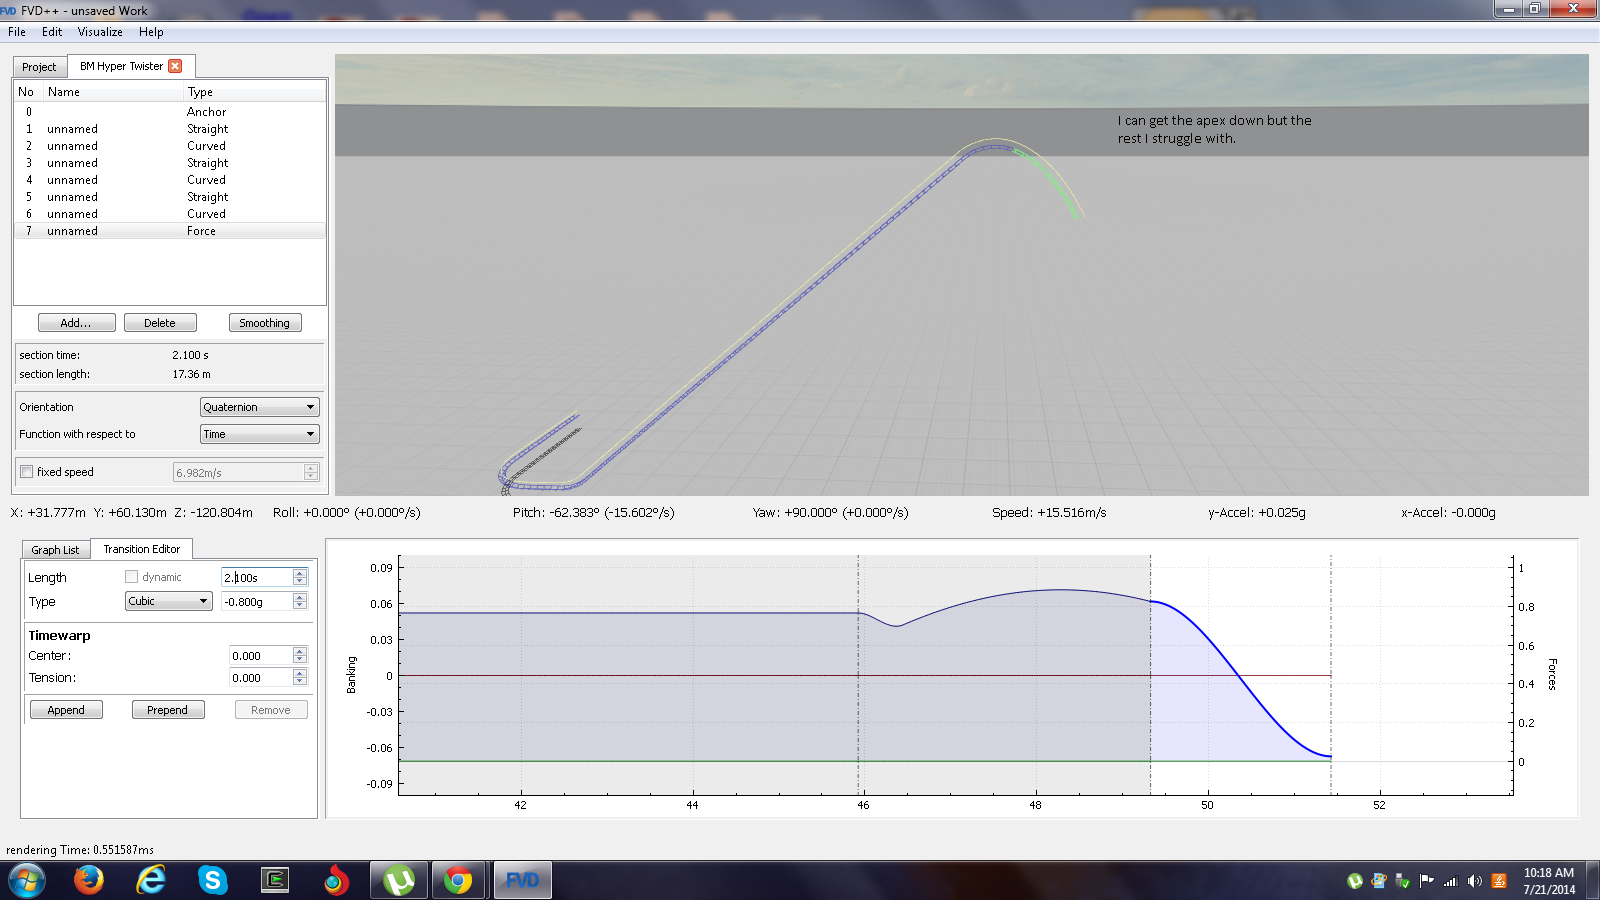
Task: Open Firefox from the taskbar
Action: pyautogui.click(x=88, y=880)
